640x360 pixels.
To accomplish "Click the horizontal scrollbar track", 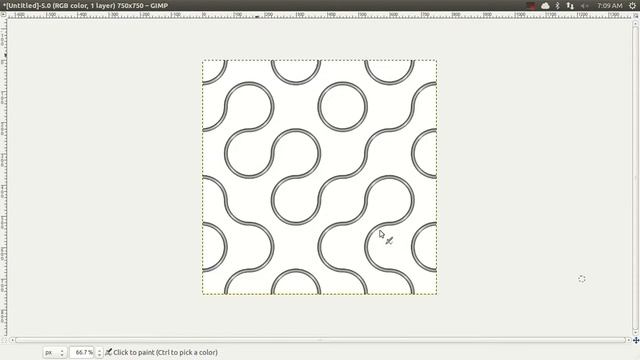I will coord(320,340).
